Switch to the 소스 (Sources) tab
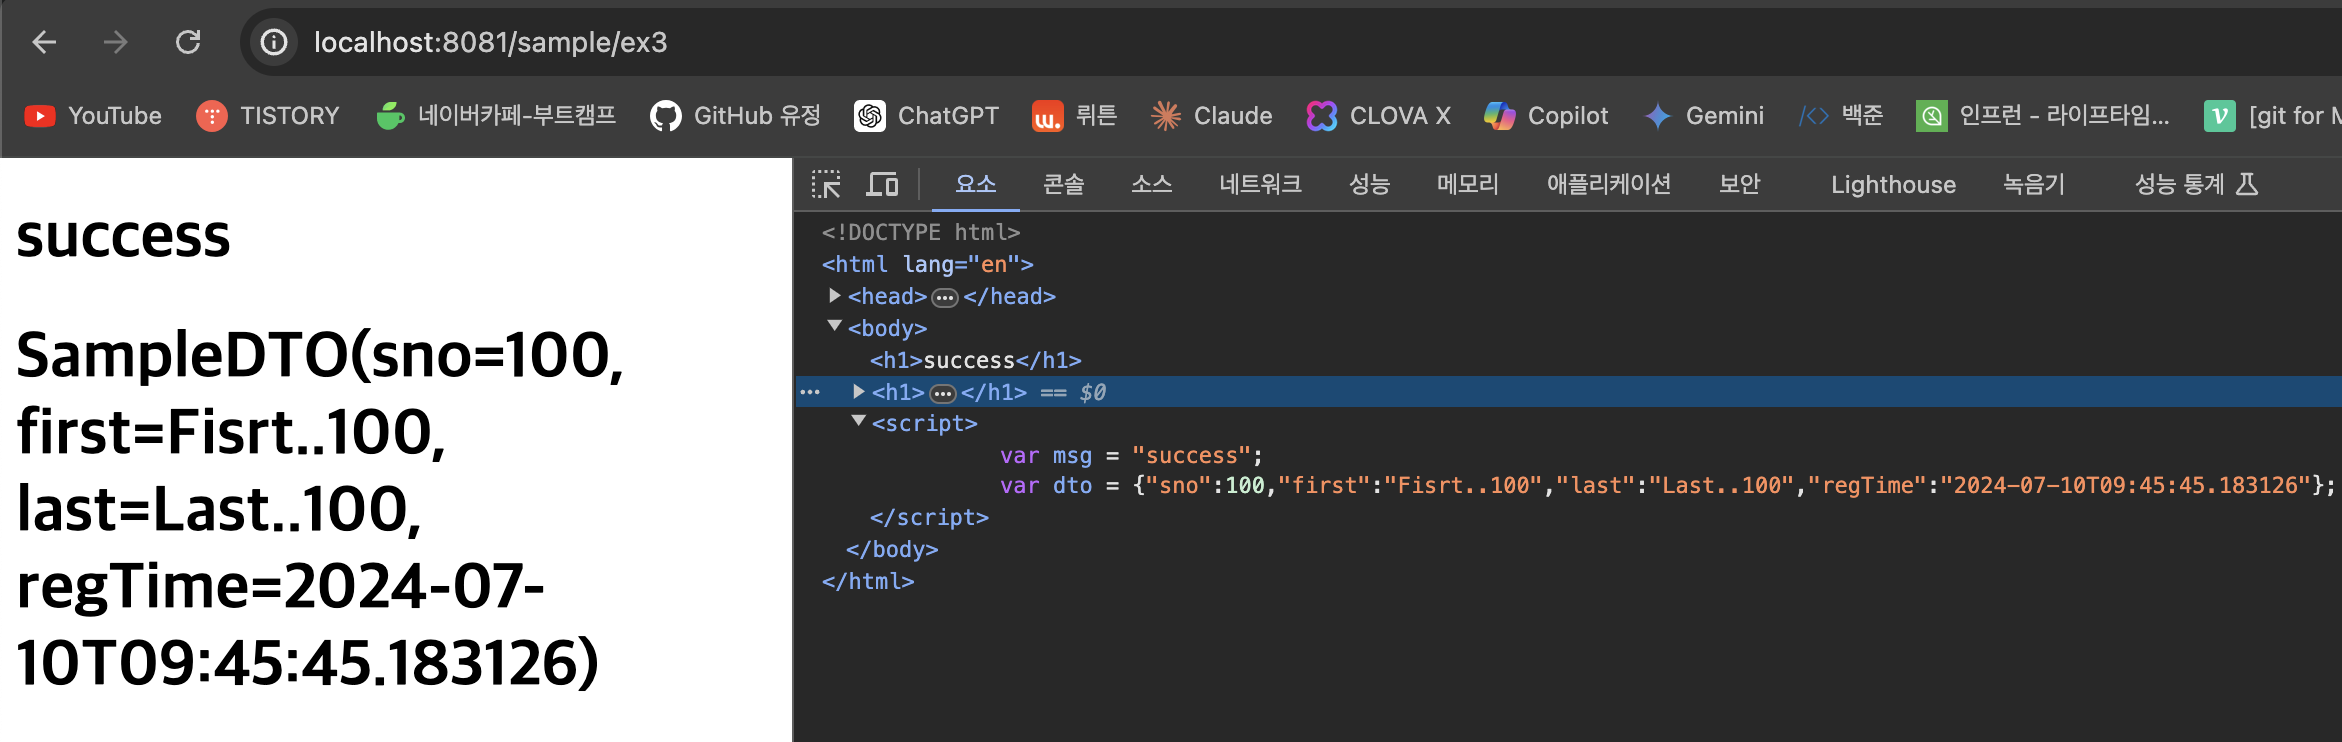This screenshot has height=742, width=2342. 1151,185
